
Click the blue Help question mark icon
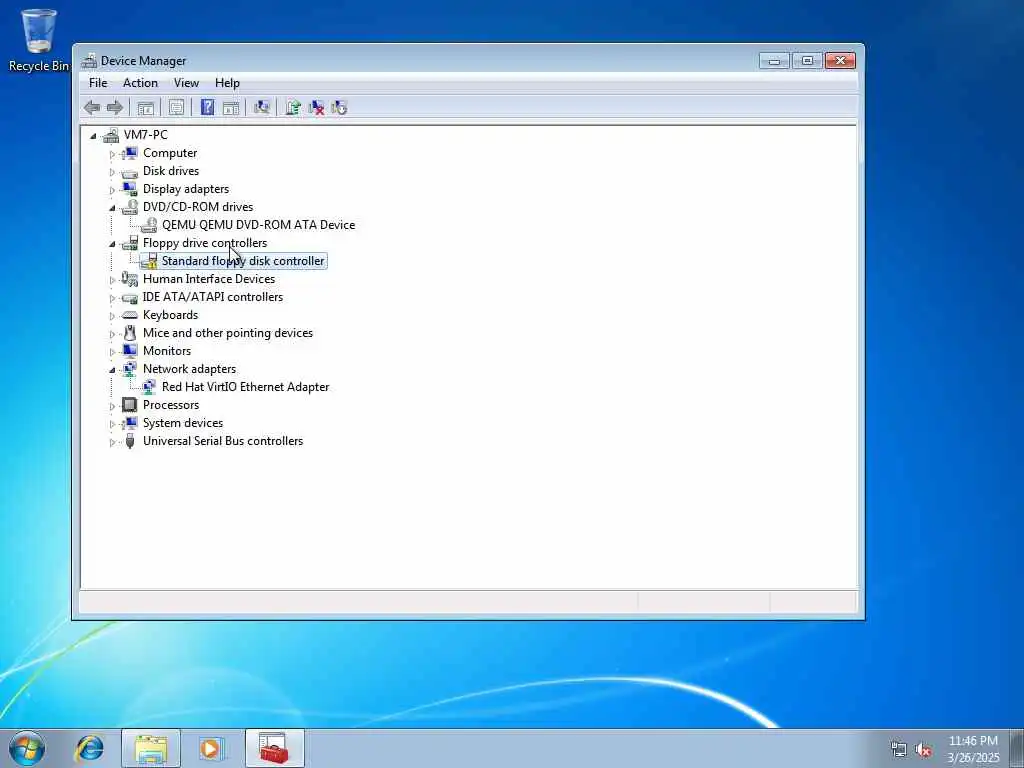[207, 107]
